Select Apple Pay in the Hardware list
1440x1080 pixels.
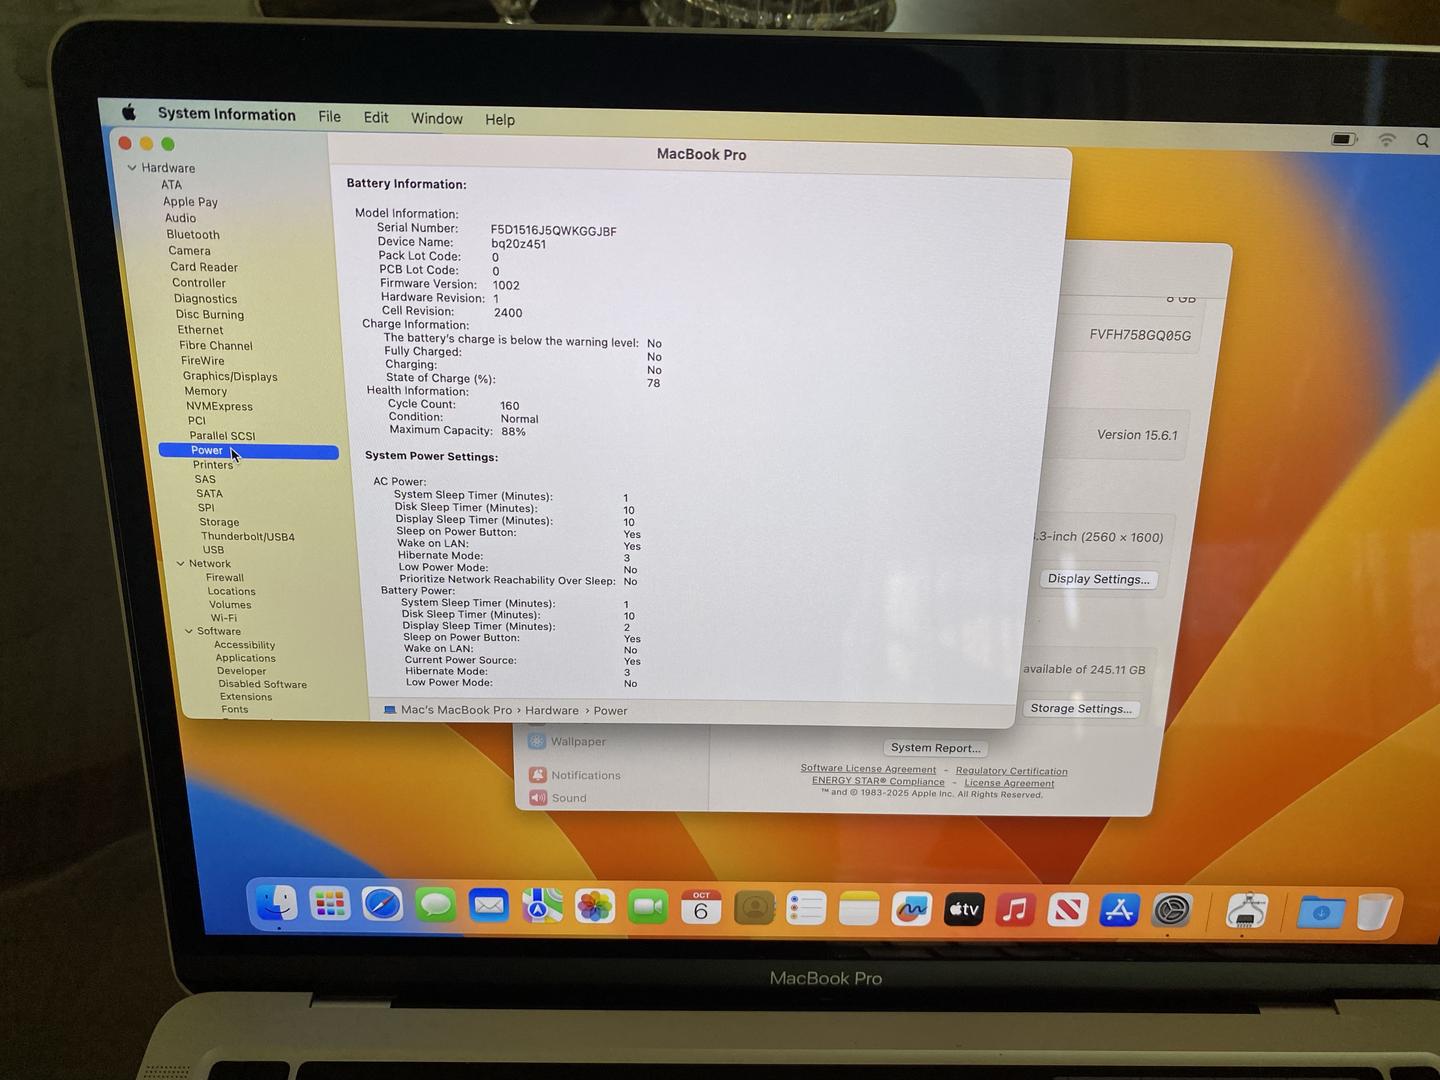pyautogui.click(x=190, y=201)
